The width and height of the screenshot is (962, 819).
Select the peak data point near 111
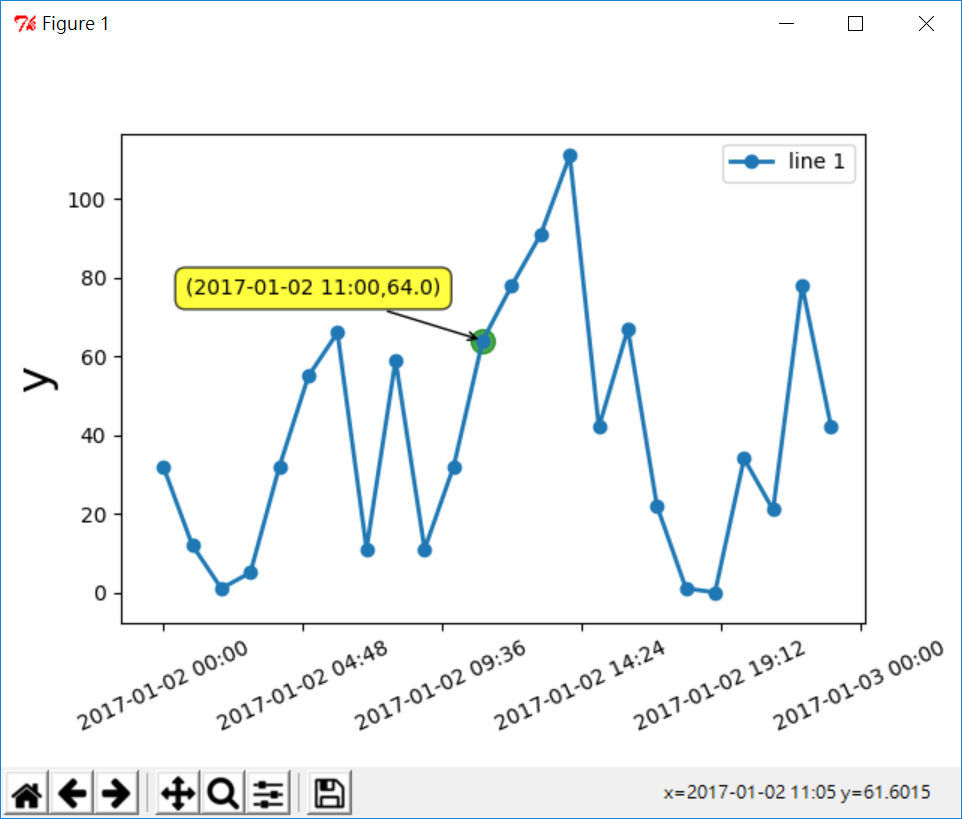[x=570, y=156]
